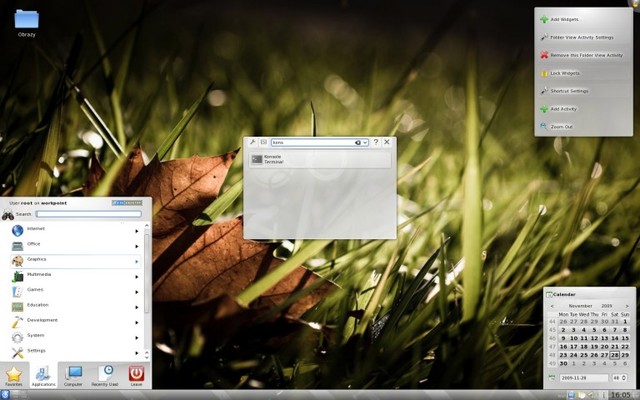Launch the Konsole Terminal result
640x400 pixels.
point(320,160)
